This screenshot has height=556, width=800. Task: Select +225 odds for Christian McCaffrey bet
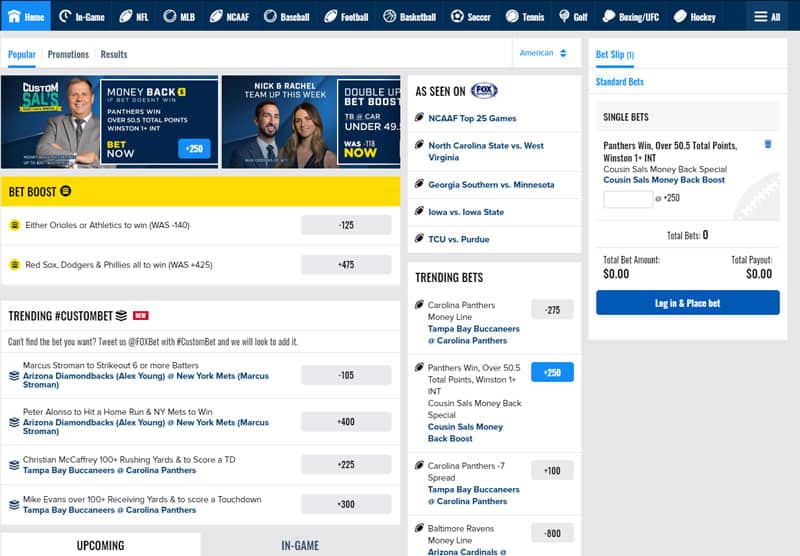click(346, 465)
